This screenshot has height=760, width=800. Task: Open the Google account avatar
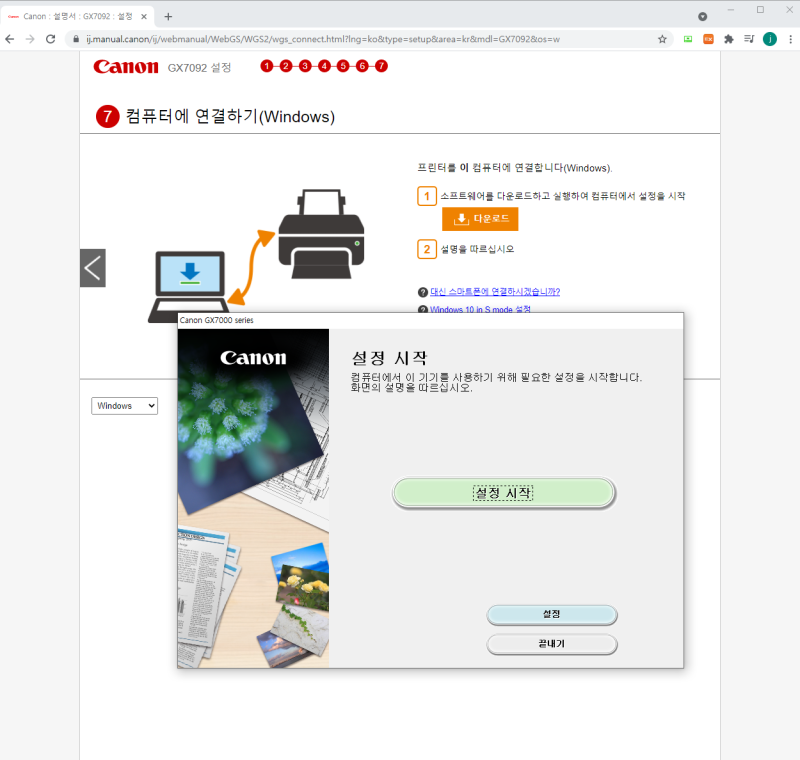pos(769,39)
